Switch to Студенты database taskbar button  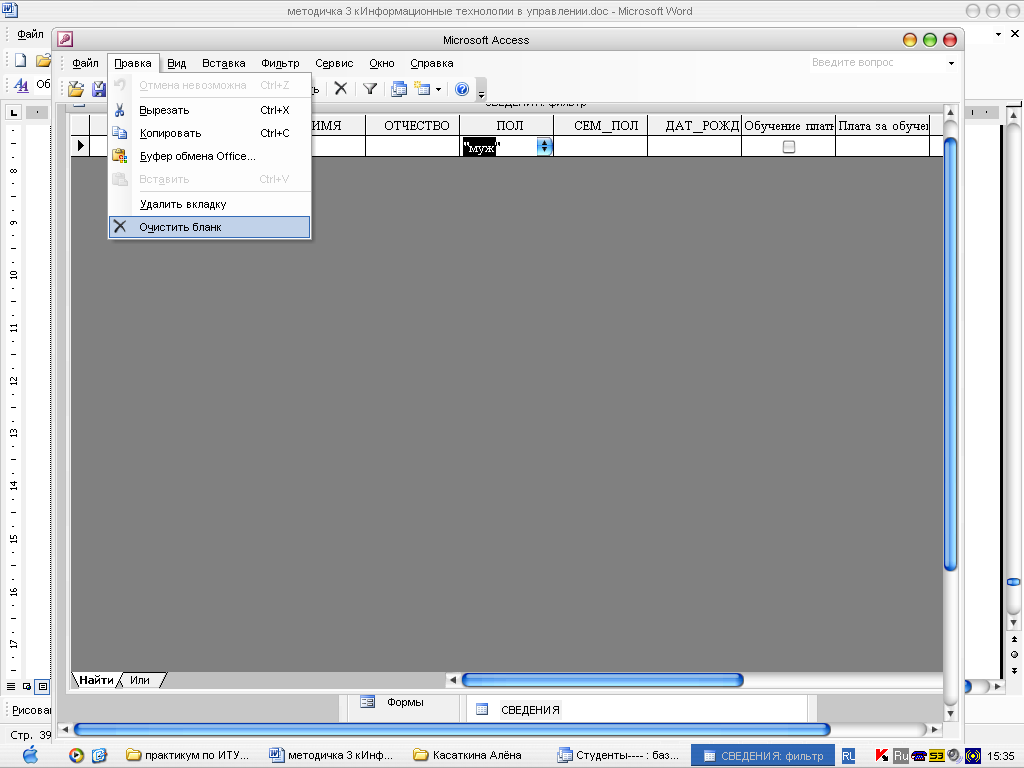[x=619, y=756]
